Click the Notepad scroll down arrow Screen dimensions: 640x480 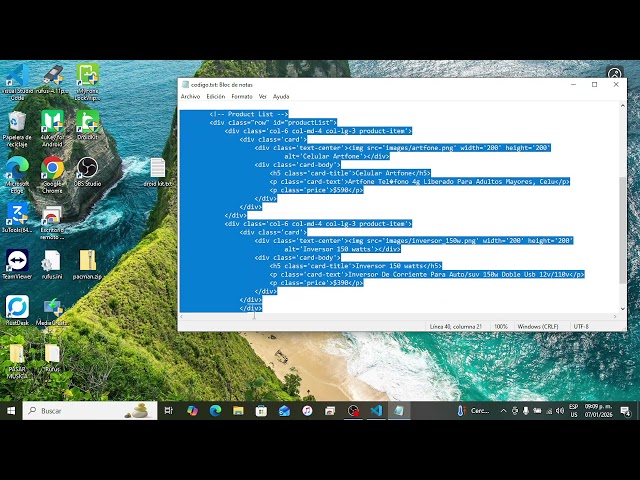point(622,309)
